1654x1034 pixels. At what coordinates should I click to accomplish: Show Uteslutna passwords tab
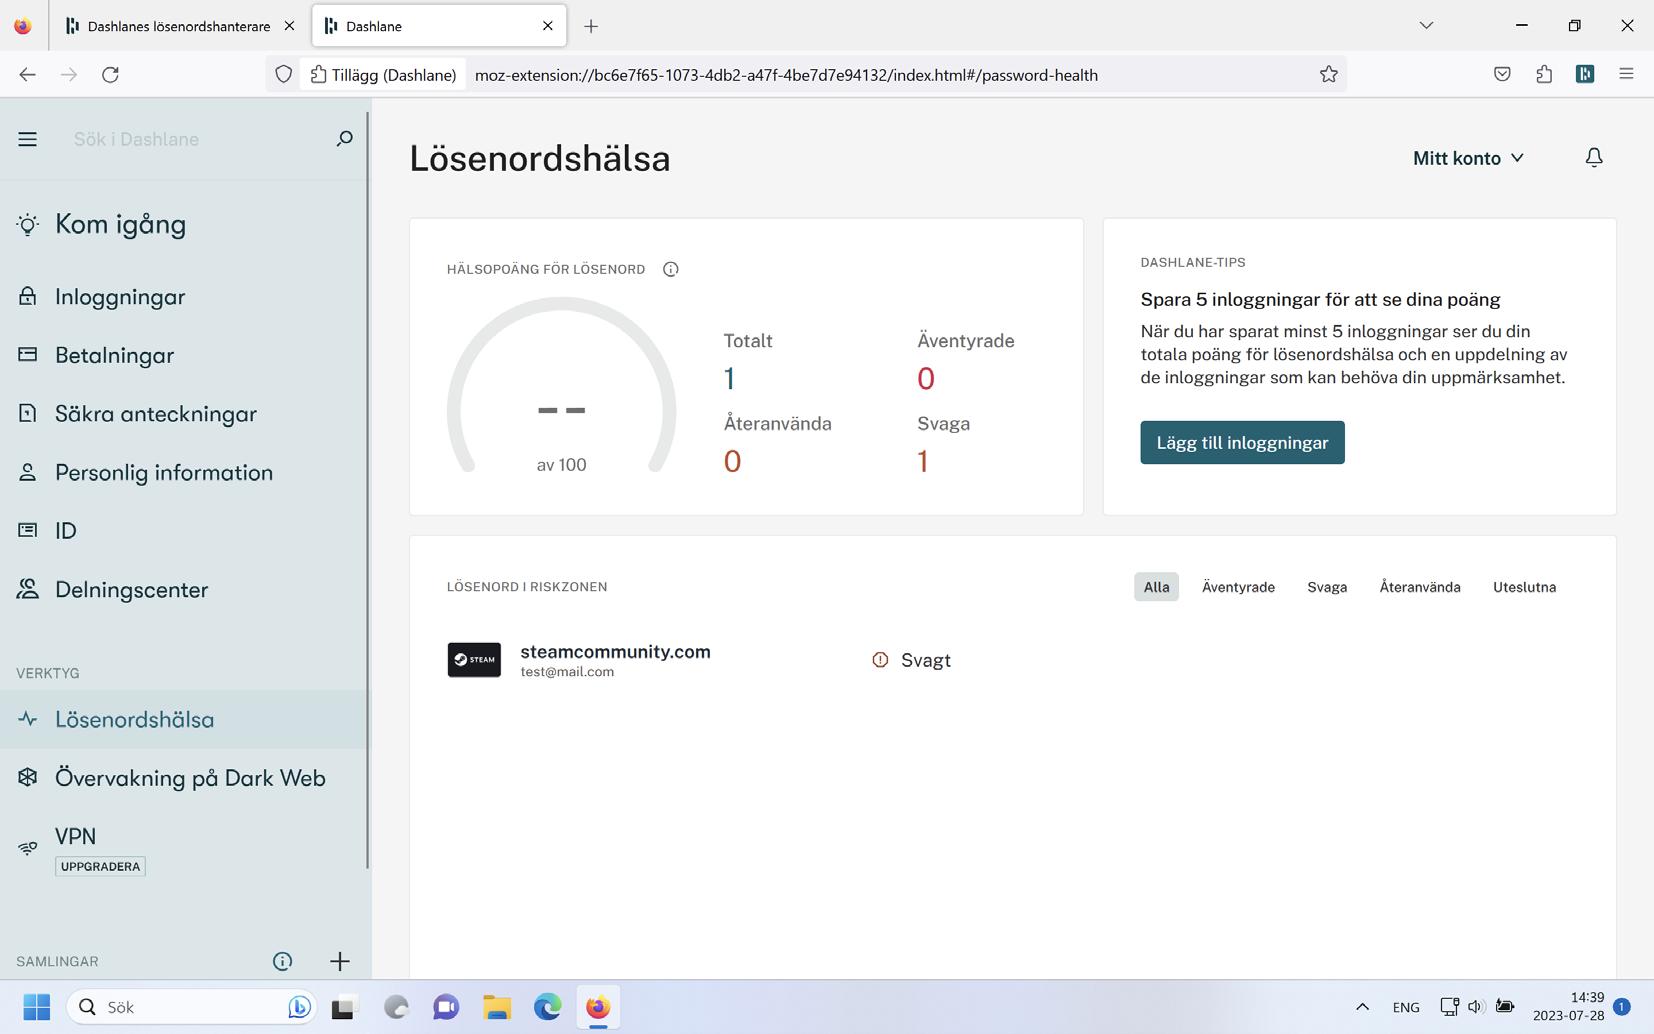pyautogui.click(x=1524, y=587)
